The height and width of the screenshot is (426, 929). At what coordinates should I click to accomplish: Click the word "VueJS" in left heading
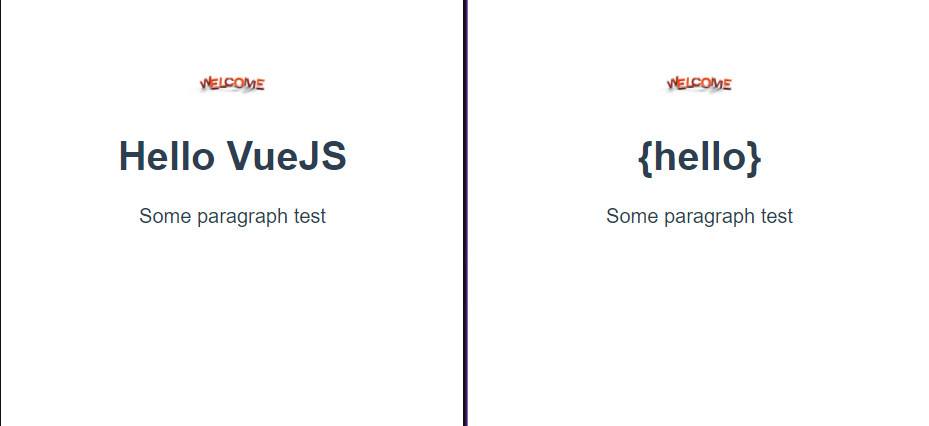[286, 157]
